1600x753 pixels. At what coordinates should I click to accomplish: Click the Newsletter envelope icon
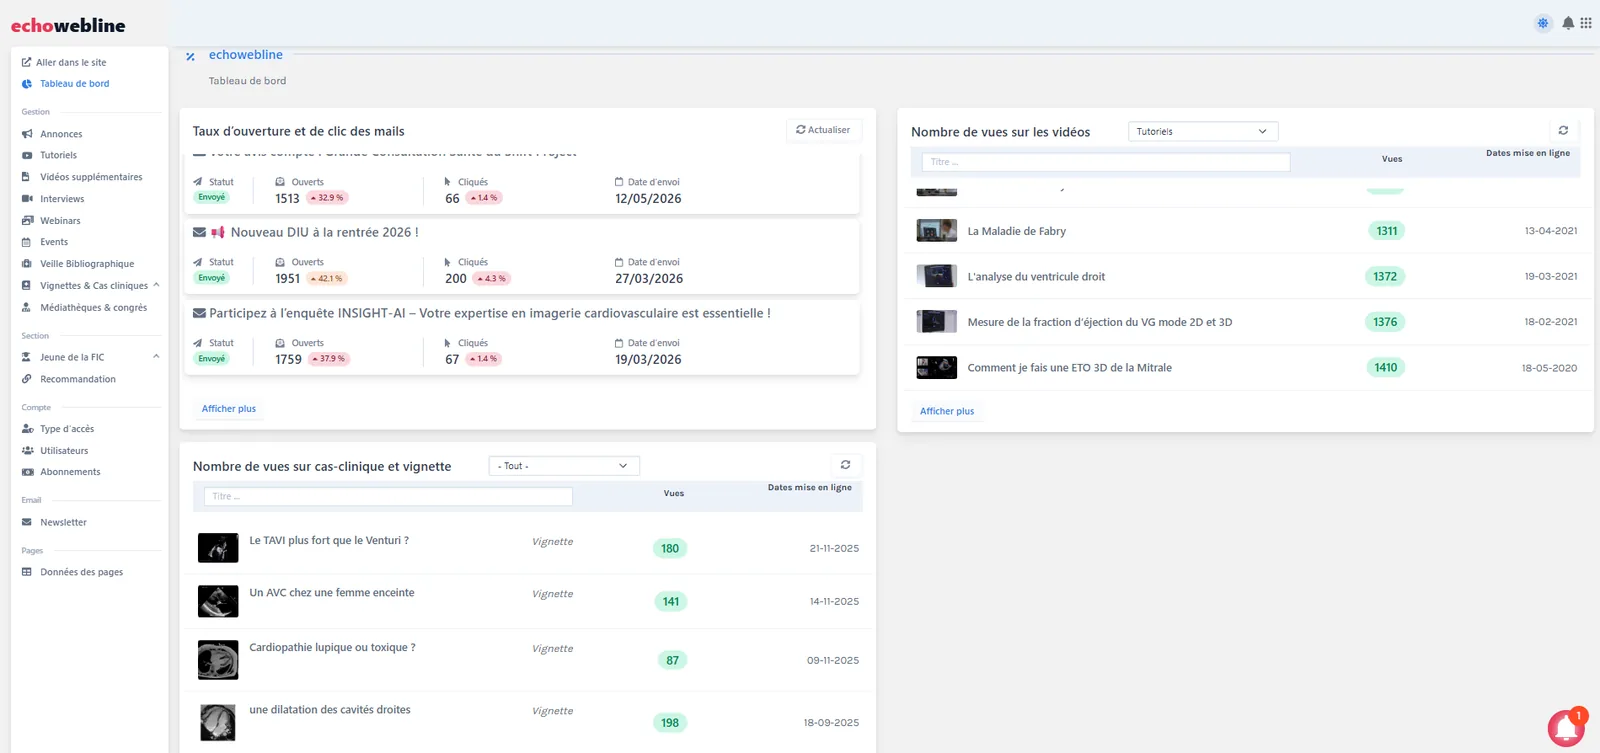pos(27,522)
